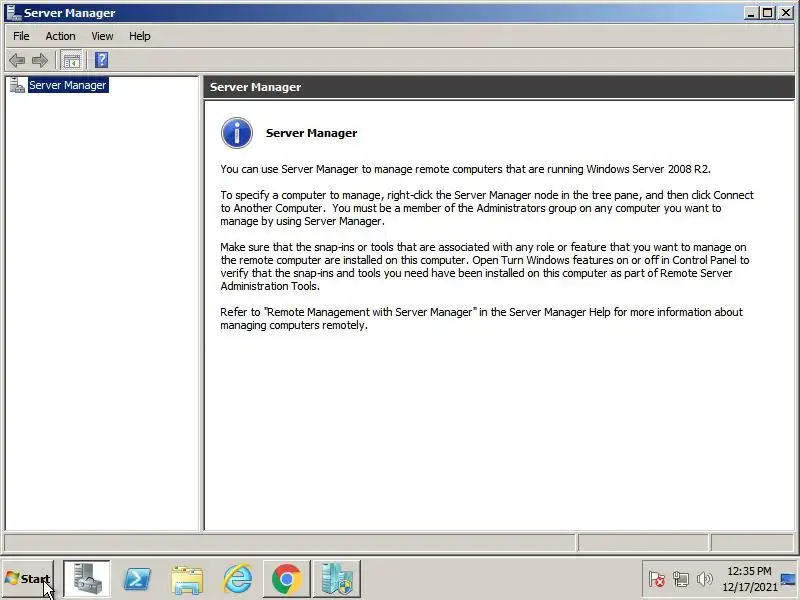Screen dimensions: 800x600
Task: Toggle the Show/Hide Console Tree icon
Action: pos(71,61)
